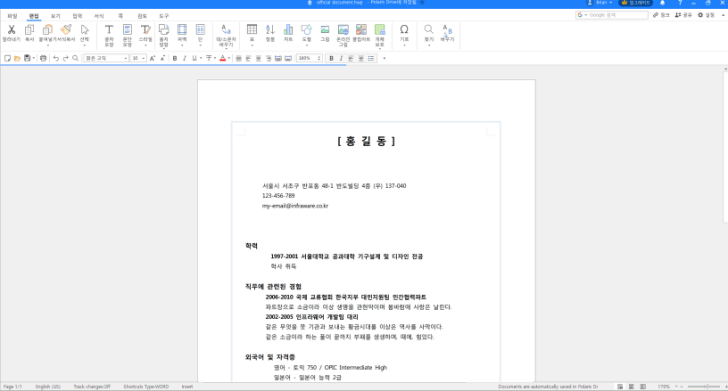Open the Shapes tool
The height and width of the screenshot is (391, 728).
pos(306,35)
